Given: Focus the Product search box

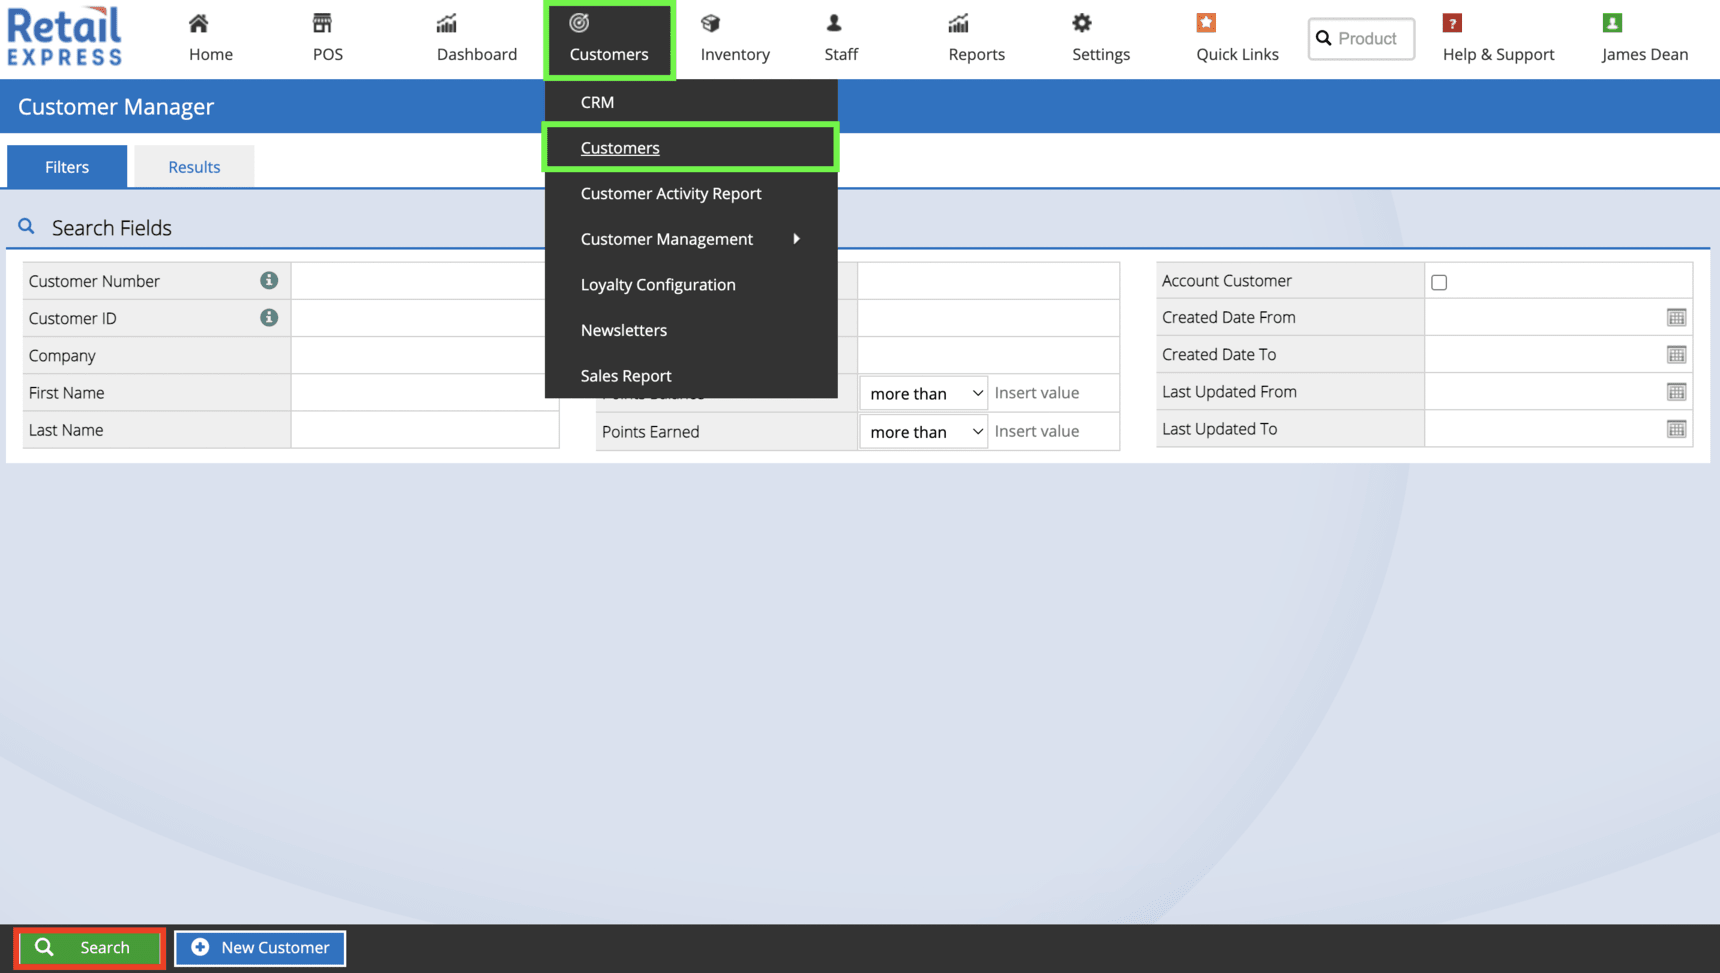Looking at the screenshot, I should (1361, 38).
